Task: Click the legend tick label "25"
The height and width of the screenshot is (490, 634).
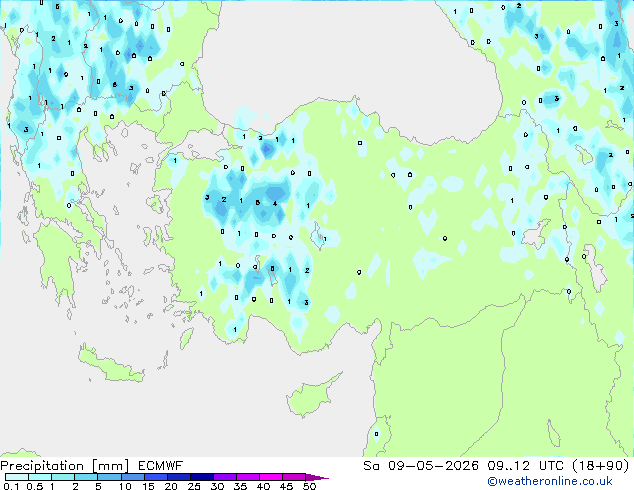Action: pos(194,486)
